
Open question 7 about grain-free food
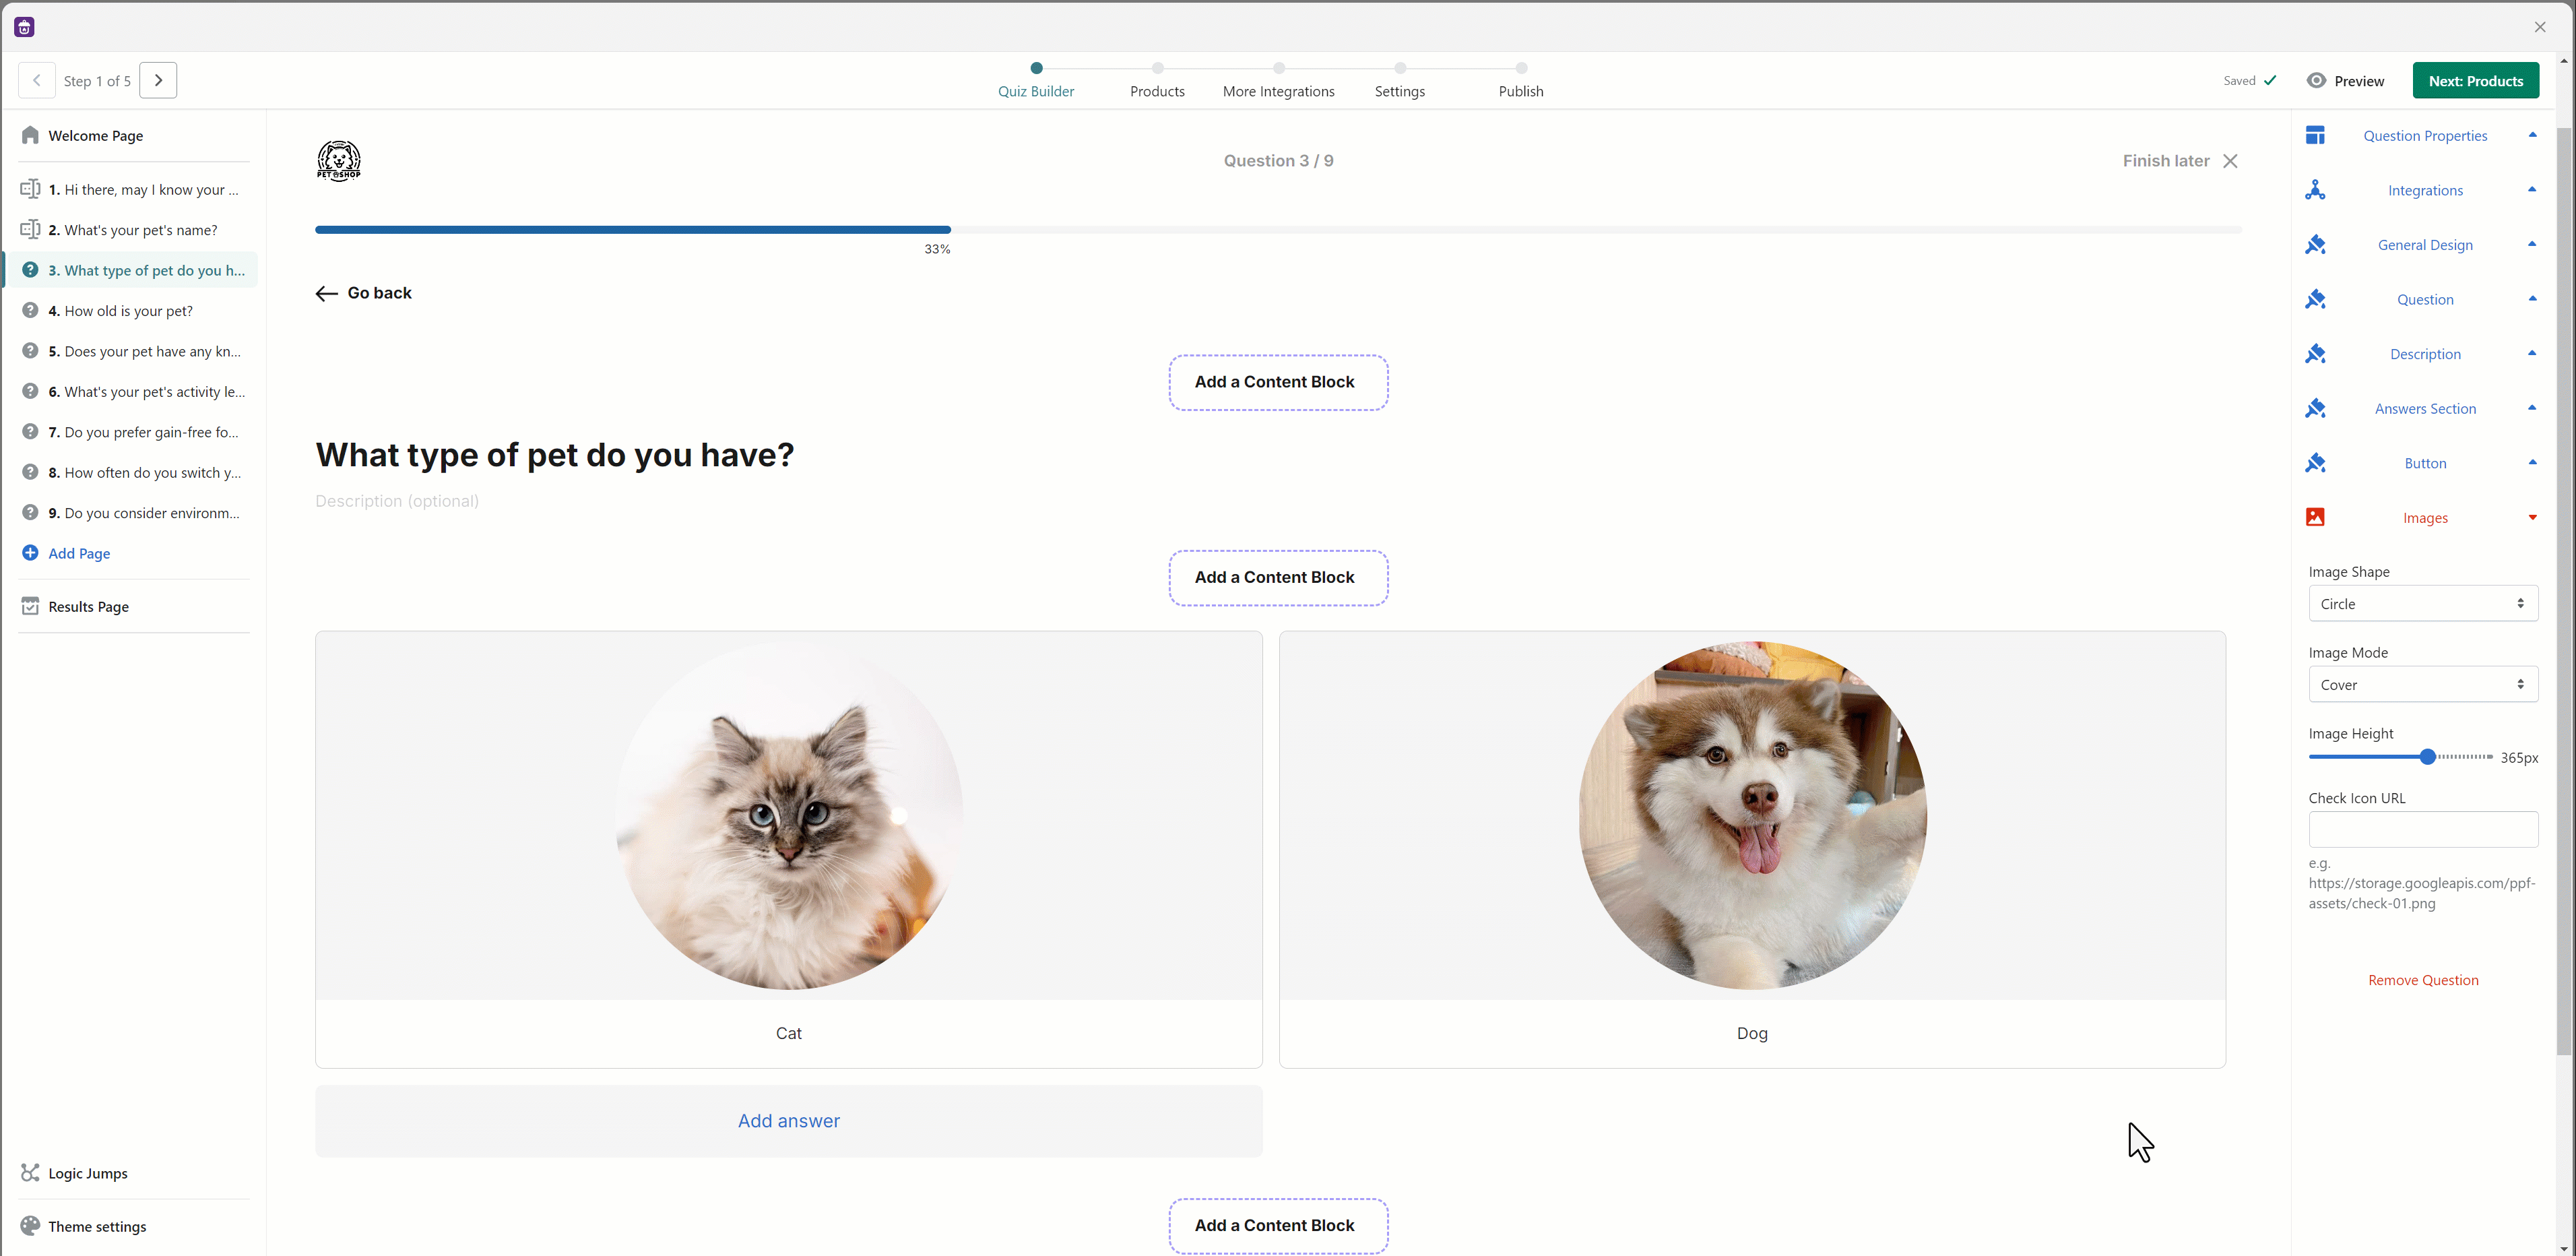pyautogui.click(x=133, y=432)
